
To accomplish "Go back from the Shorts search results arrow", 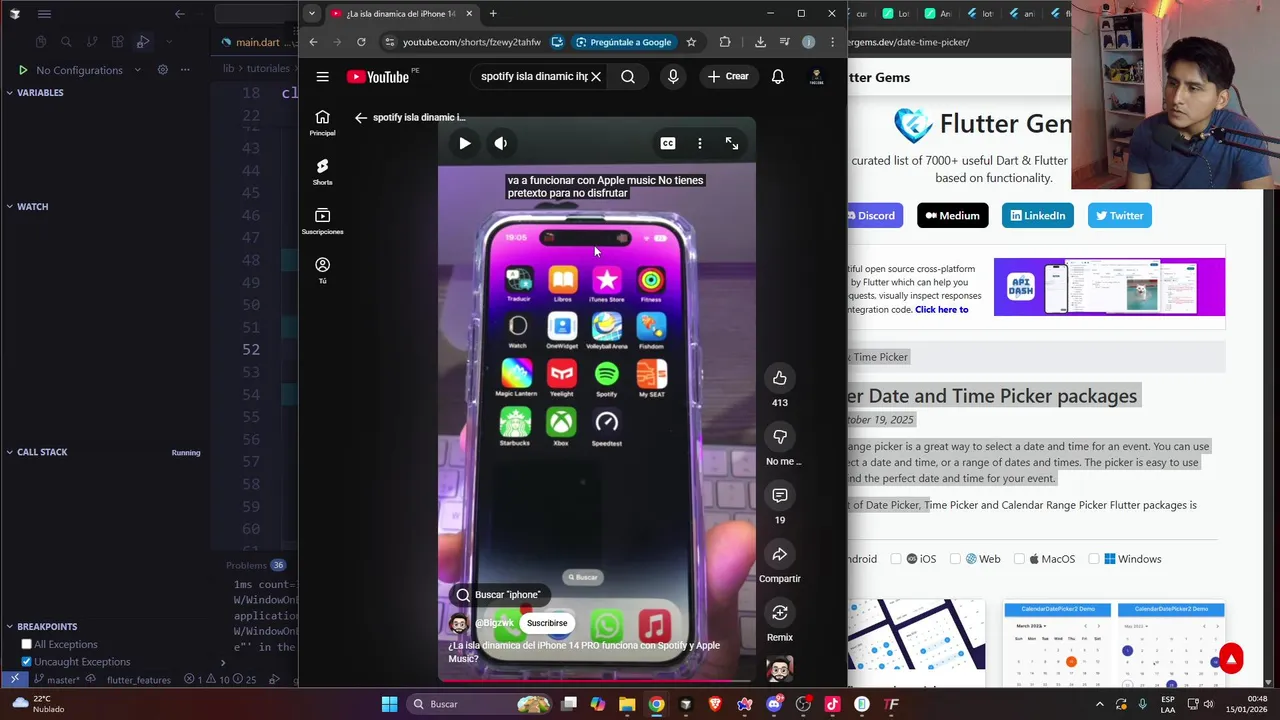I will click(x=360, y=117).
